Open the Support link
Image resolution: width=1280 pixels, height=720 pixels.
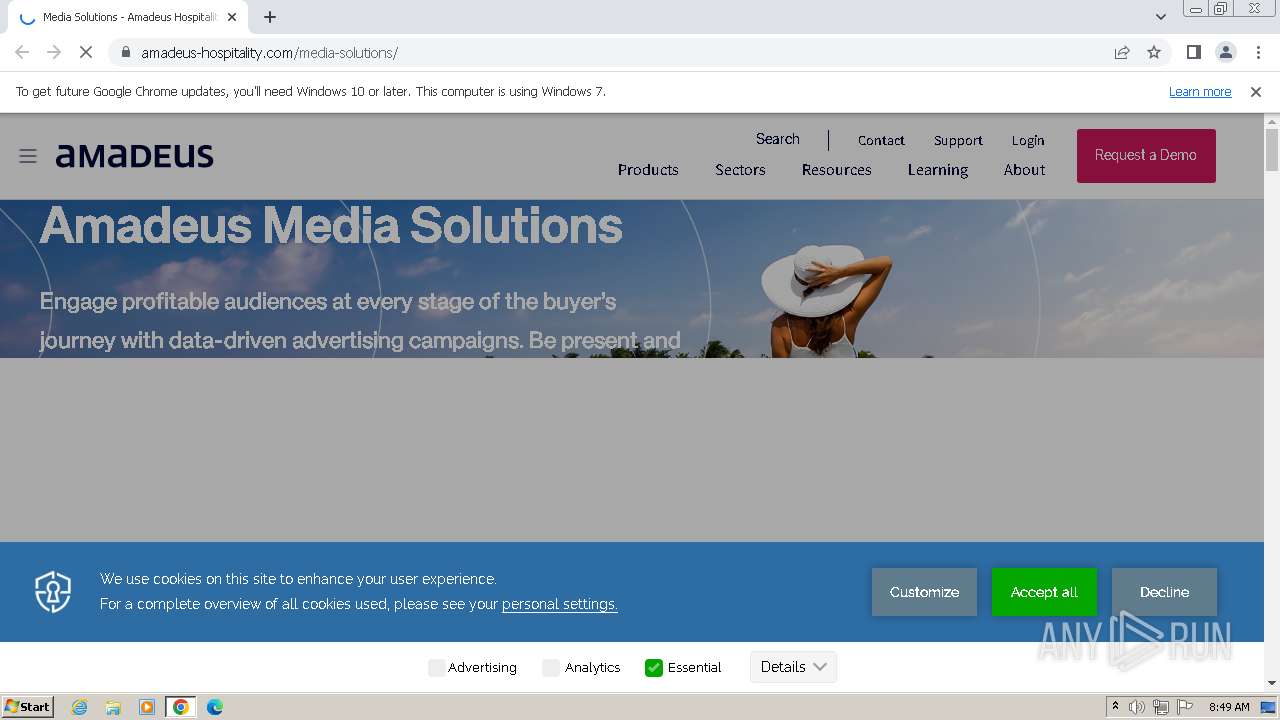[958, 141]
